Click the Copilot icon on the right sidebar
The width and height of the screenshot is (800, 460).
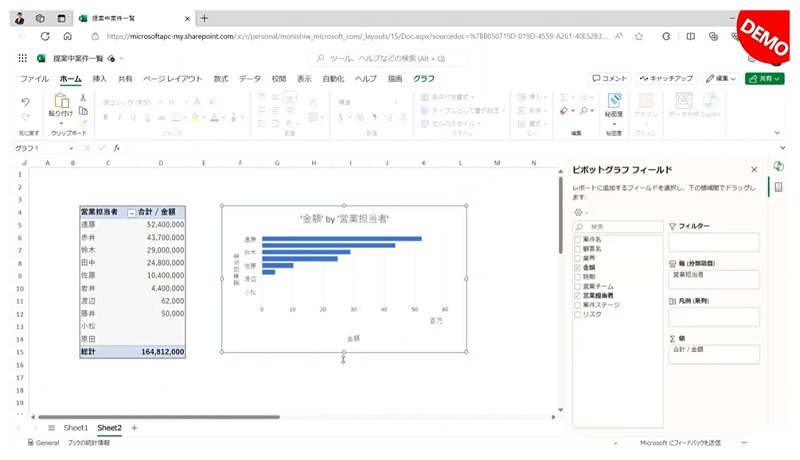(x=779, y=166)
